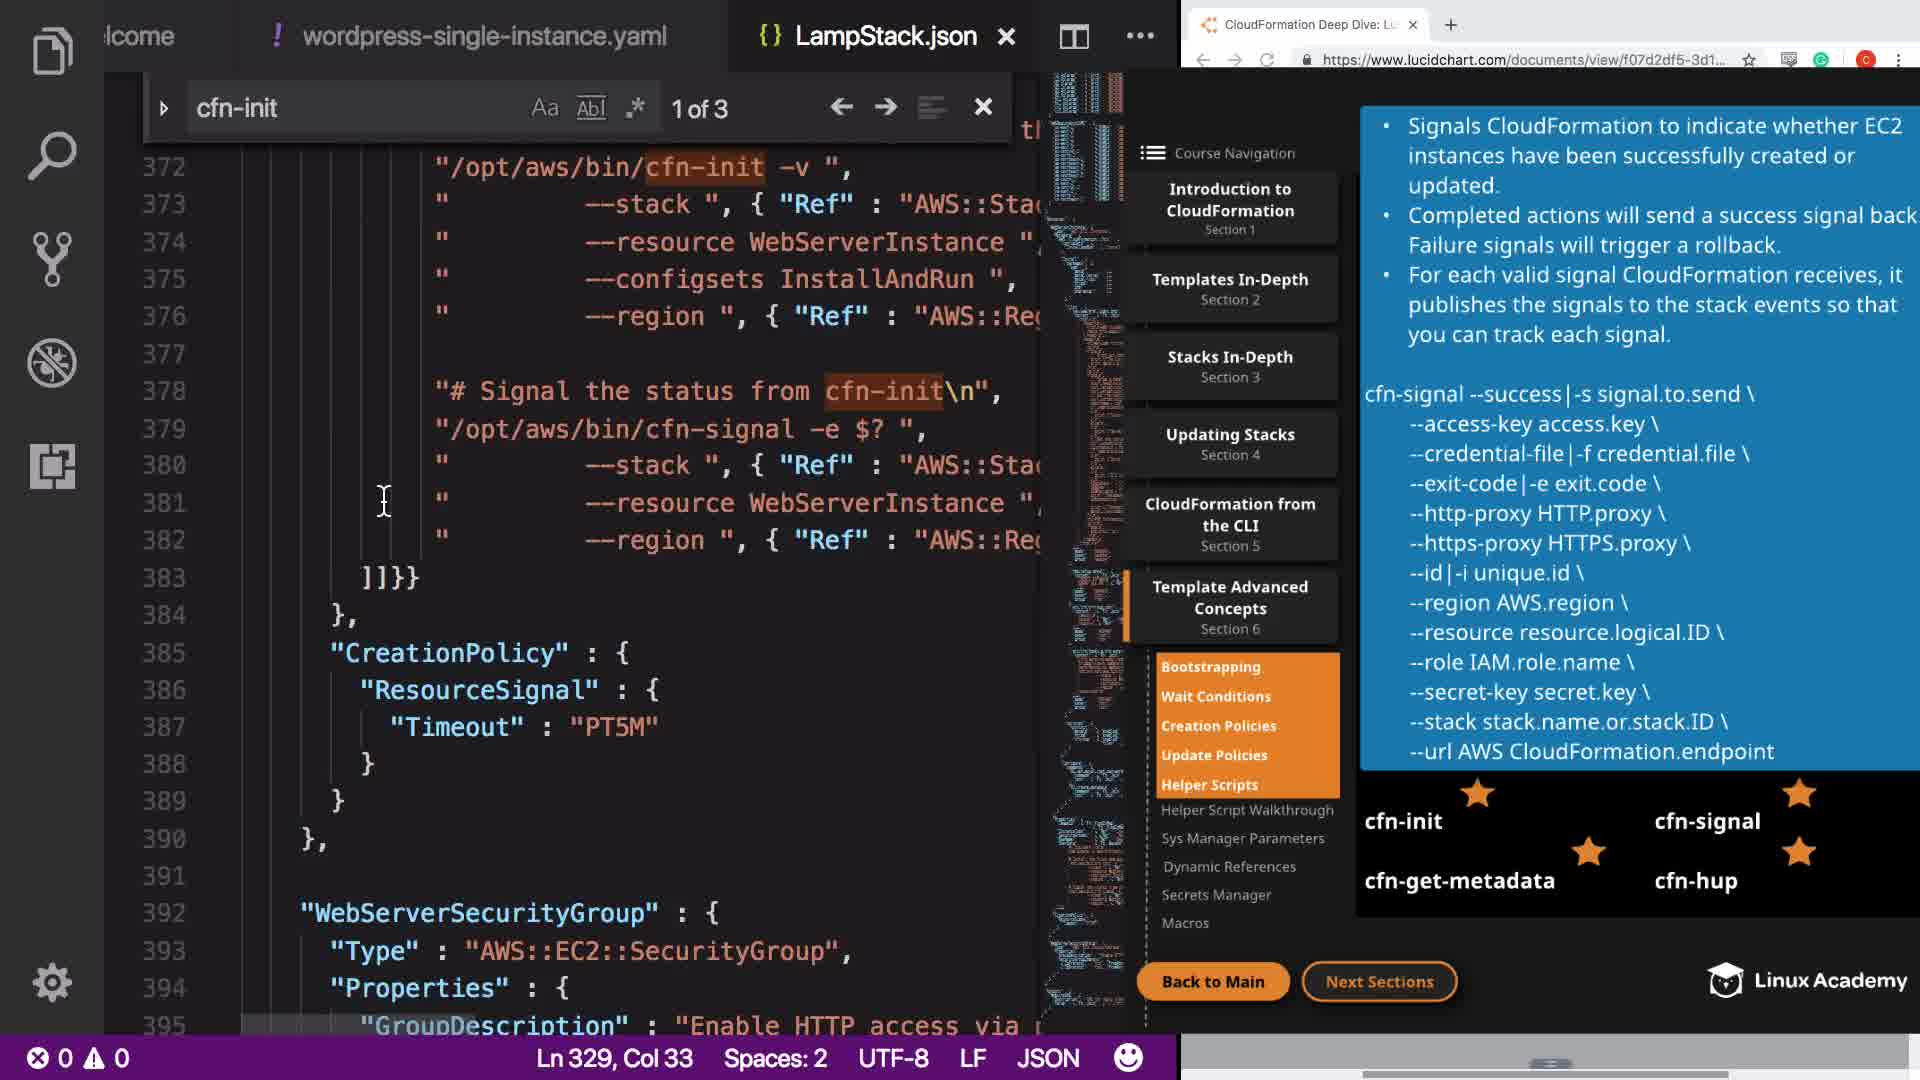
Task: Expand the Course Navigation list menu
Action: [1153, 153]
